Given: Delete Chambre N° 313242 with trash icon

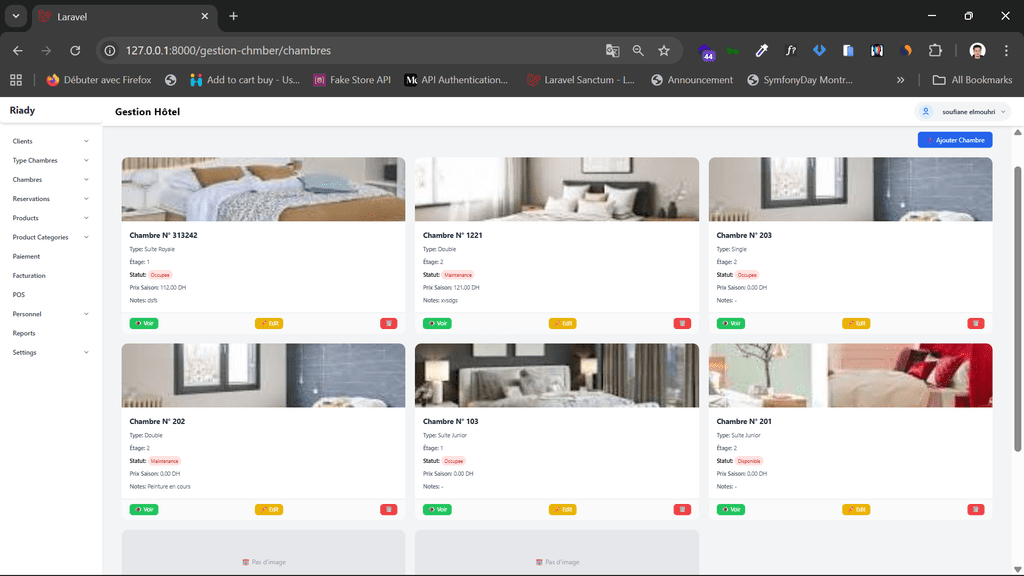Looking at the screenshot, I should (389, 323).
